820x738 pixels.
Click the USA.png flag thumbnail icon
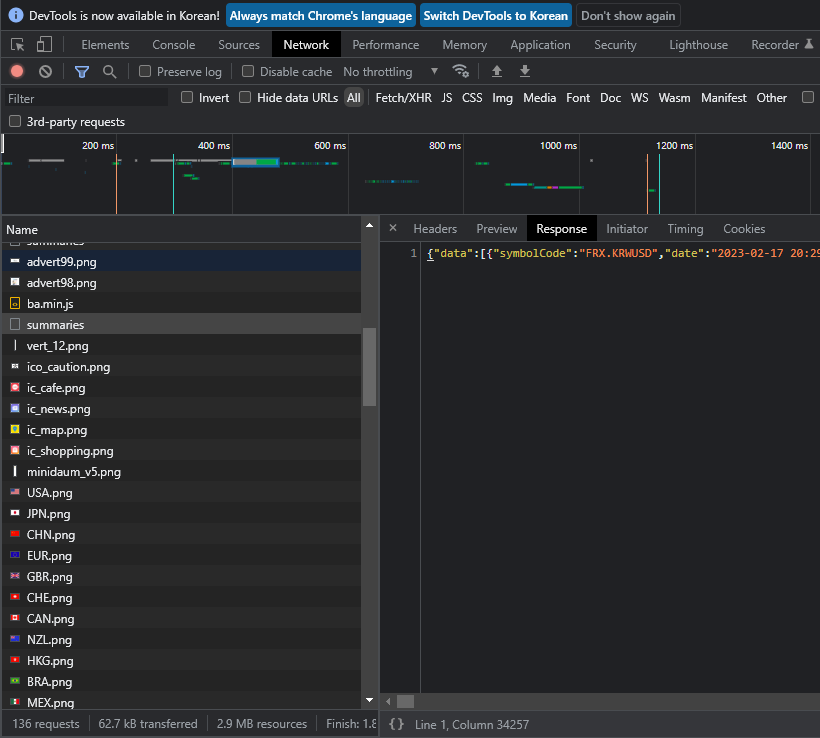coord(15,492)
